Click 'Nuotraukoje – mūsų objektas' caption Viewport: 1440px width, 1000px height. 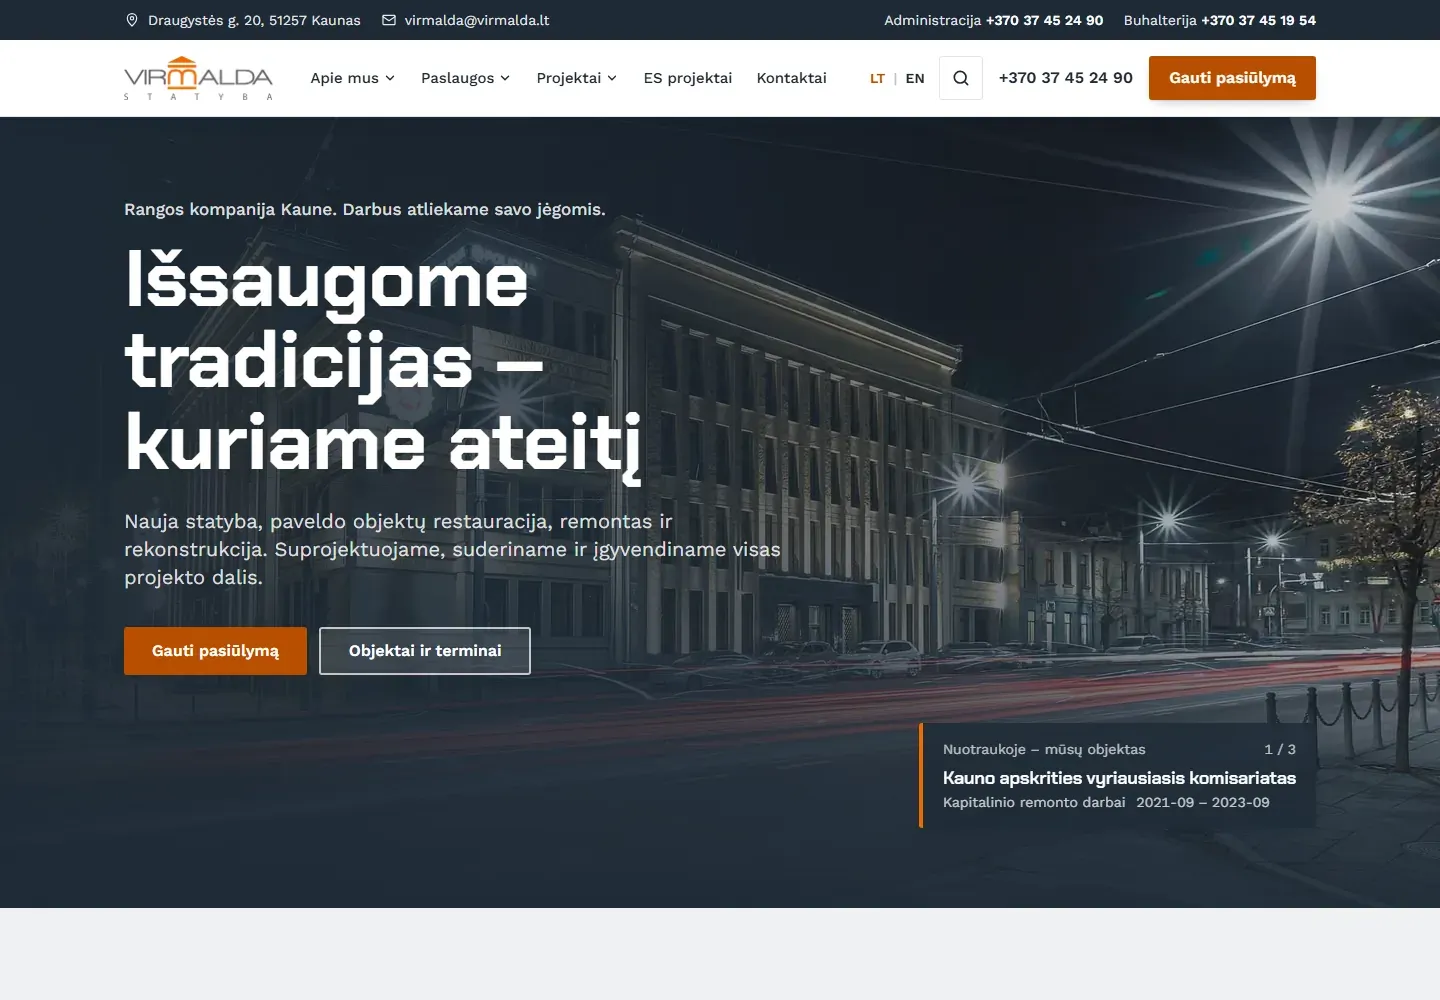point(1044,749)
